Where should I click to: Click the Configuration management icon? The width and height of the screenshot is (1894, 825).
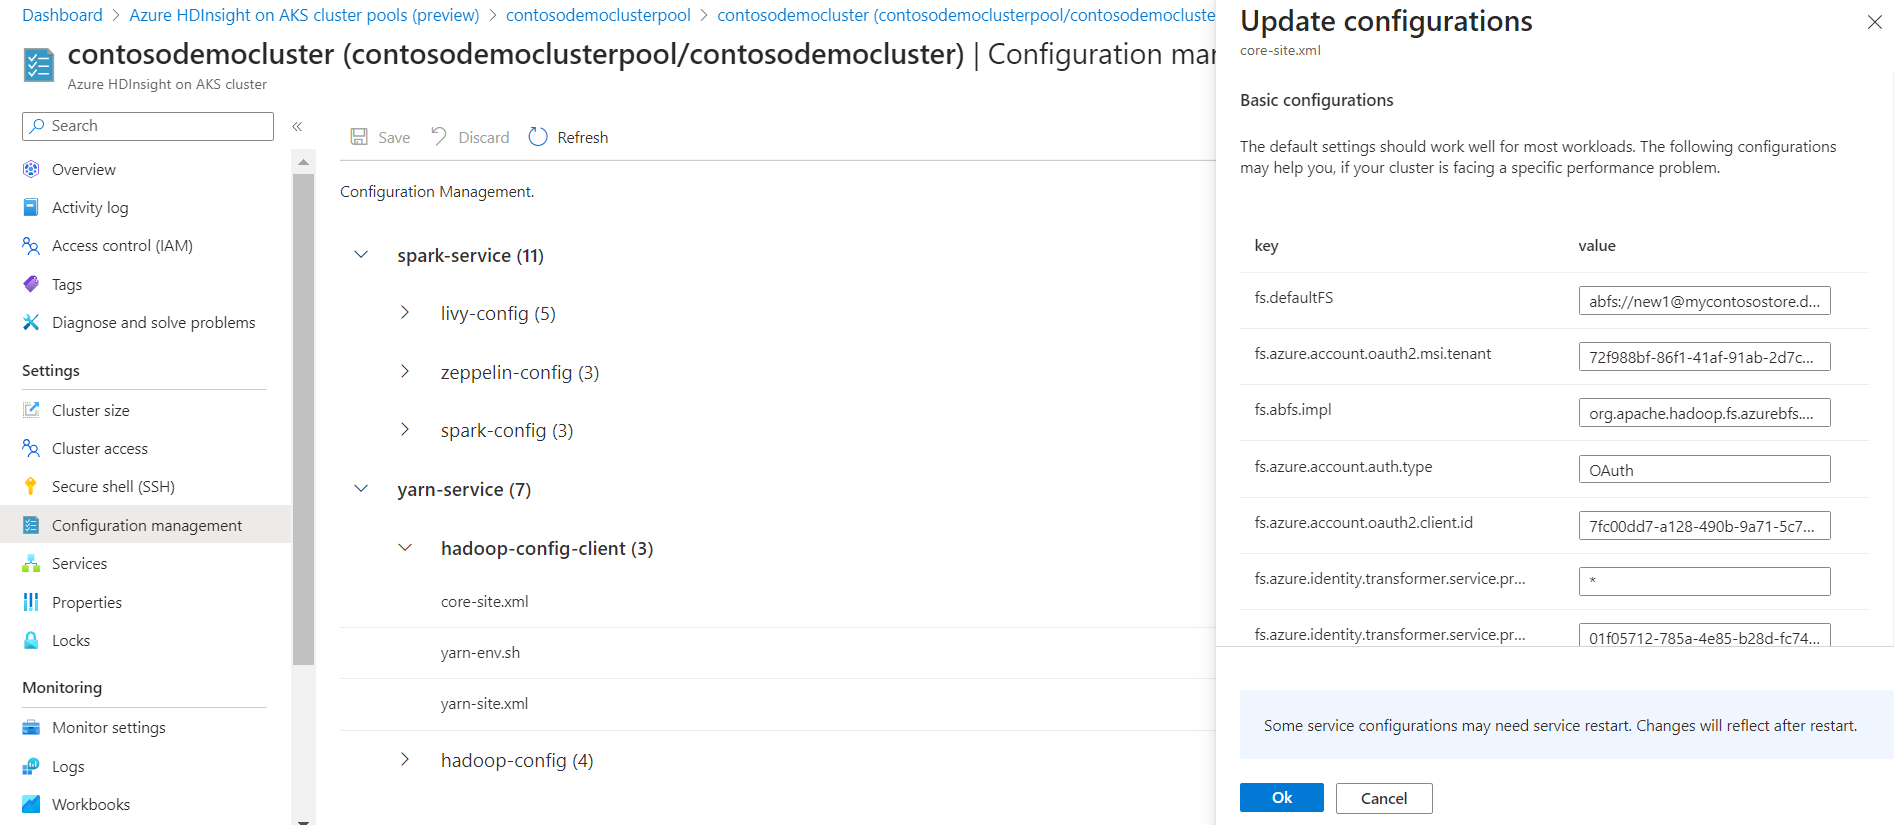[31, 525]
